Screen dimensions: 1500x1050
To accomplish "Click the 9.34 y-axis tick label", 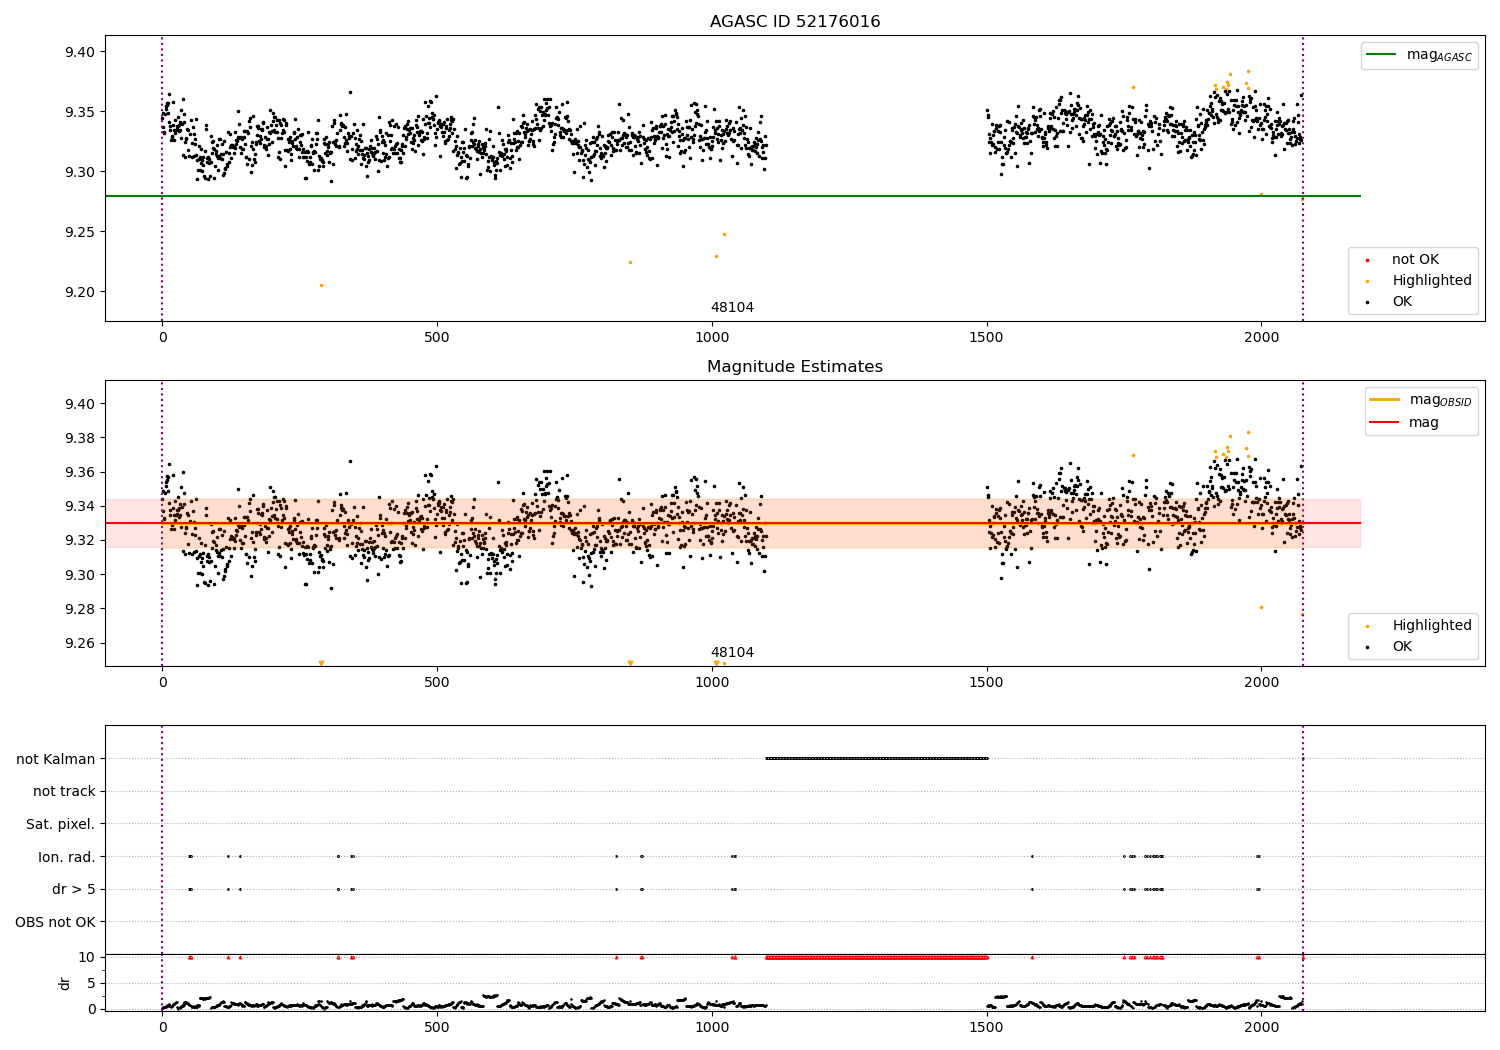I will [x=79, y=506].
